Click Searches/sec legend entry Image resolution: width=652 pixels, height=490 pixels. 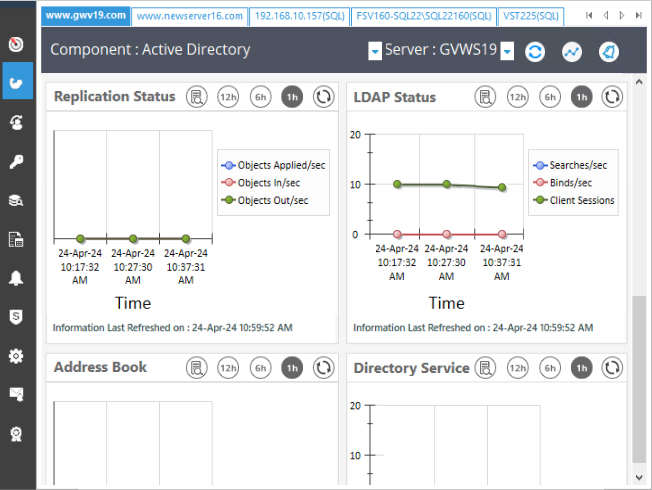click(570, 165)
